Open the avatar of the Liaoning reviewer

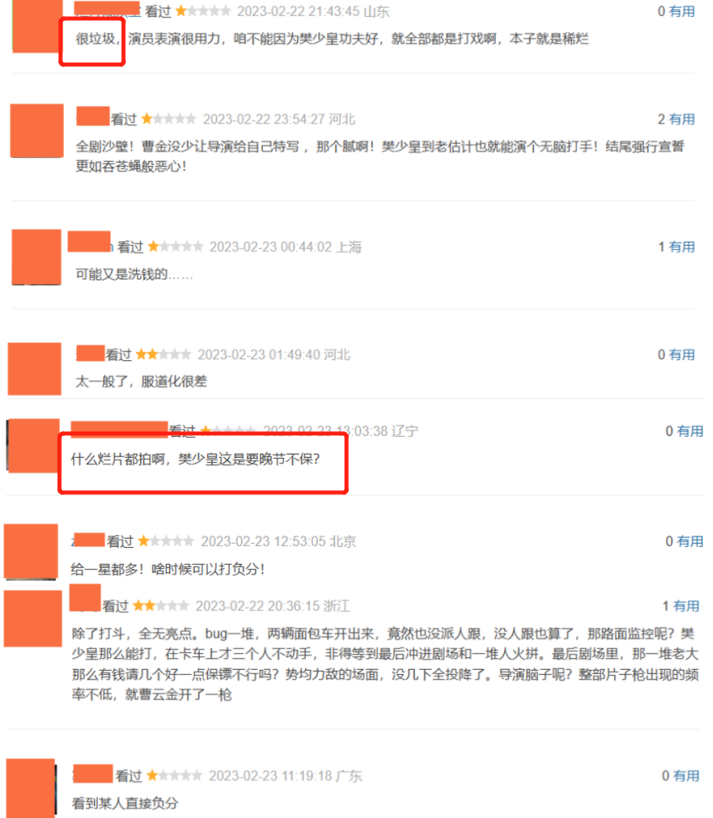click(33, 446)
